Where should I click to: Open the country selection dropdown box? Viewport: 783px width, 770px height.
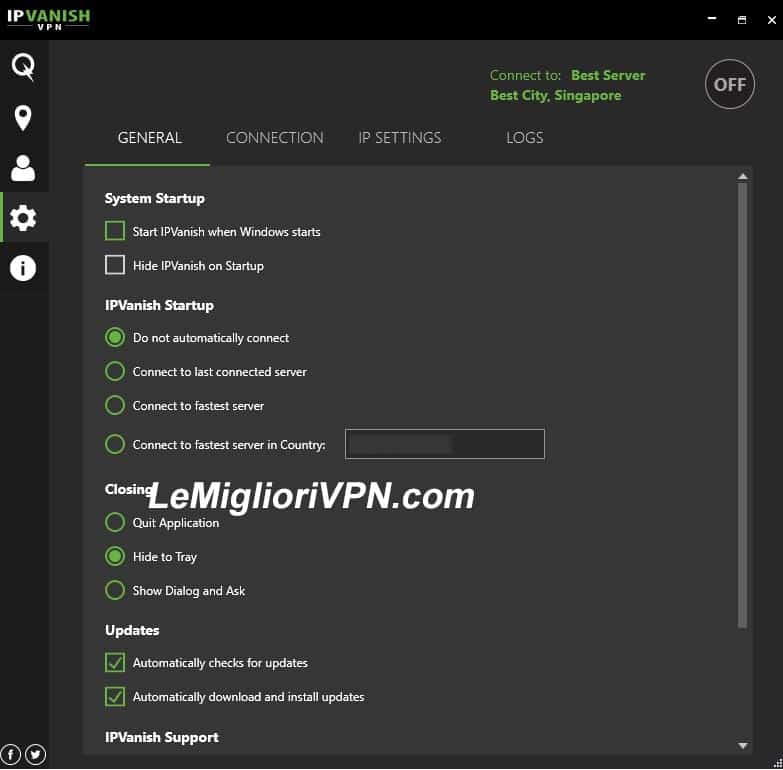(x=444, y=444)
